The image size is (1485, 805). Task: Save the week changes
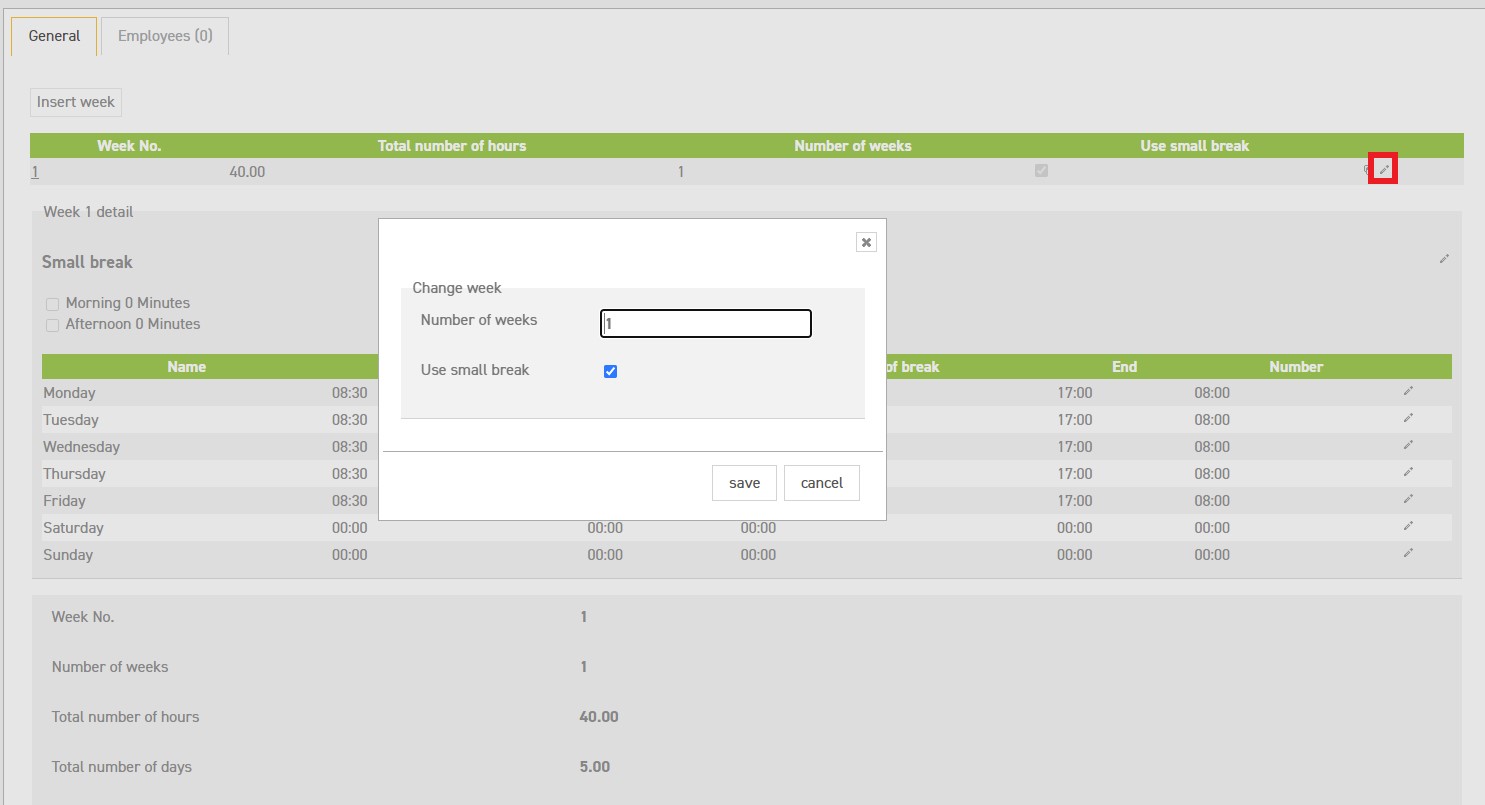745,483
